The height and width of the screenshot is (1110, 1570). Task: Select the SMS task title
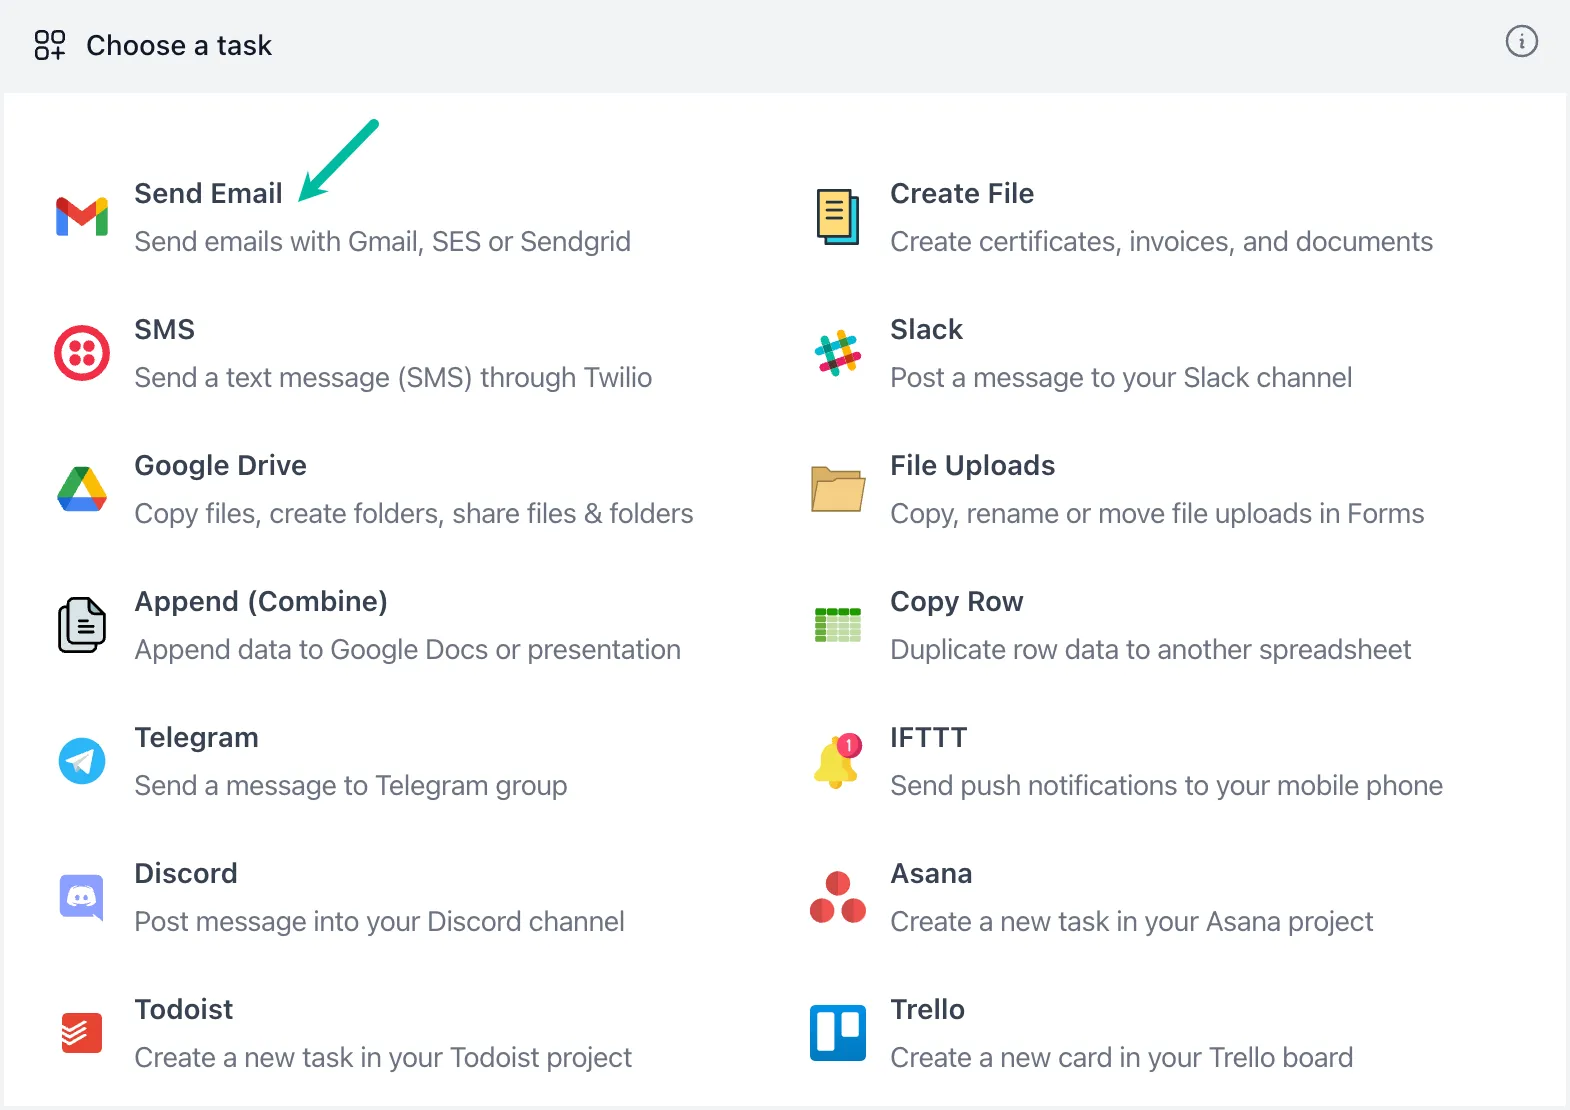tap(165, 329)
